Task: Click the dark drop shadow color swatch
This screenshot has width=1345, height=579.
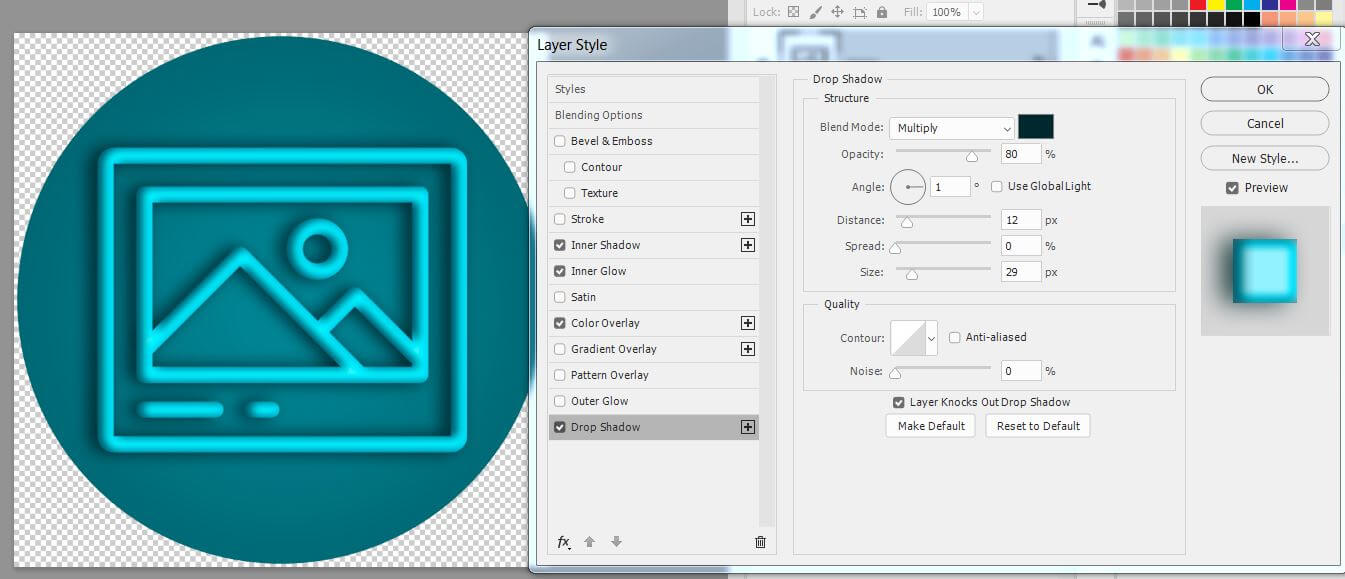Action: click(1035, 127)
